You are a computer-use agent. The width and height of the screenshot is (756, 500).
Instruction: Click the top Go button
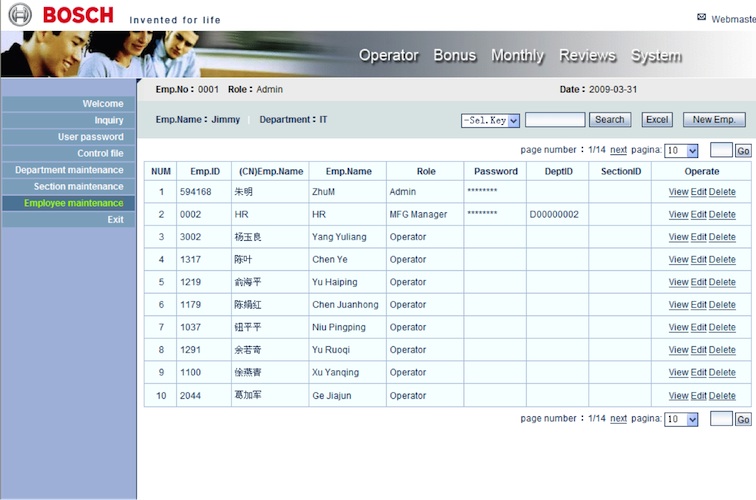coord(743,151)
